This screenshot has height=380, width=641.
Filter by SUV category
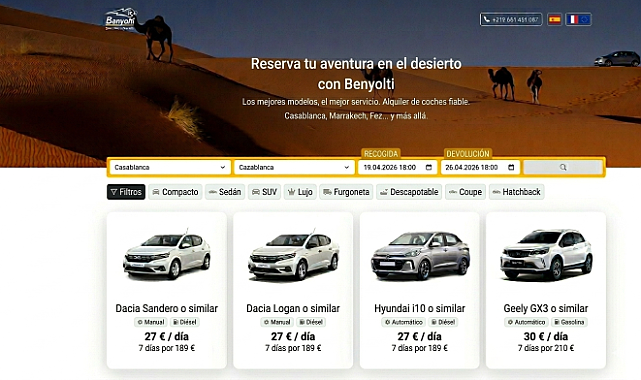tap(264, 192)
